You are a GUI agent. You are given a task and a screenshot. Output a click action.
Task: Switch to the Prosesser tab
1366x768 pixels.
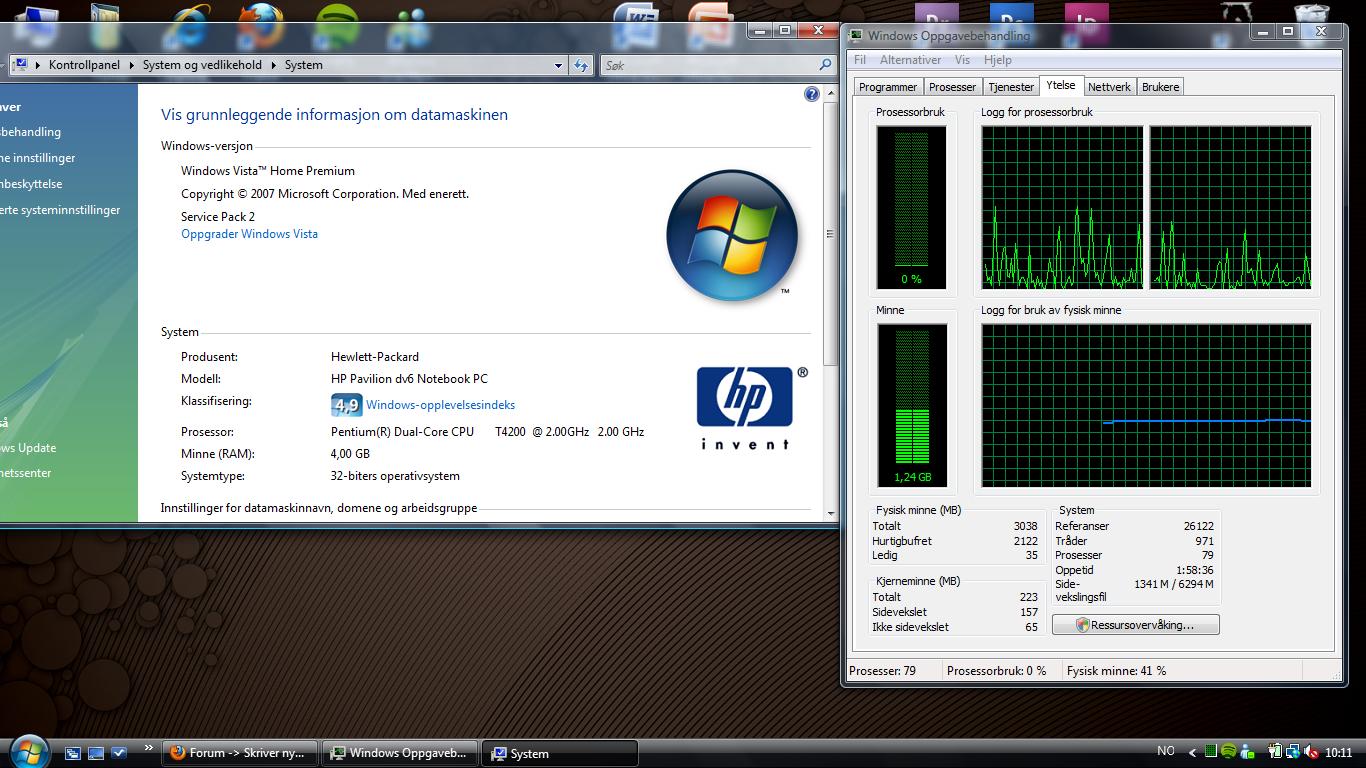click(x=952, y=87)
